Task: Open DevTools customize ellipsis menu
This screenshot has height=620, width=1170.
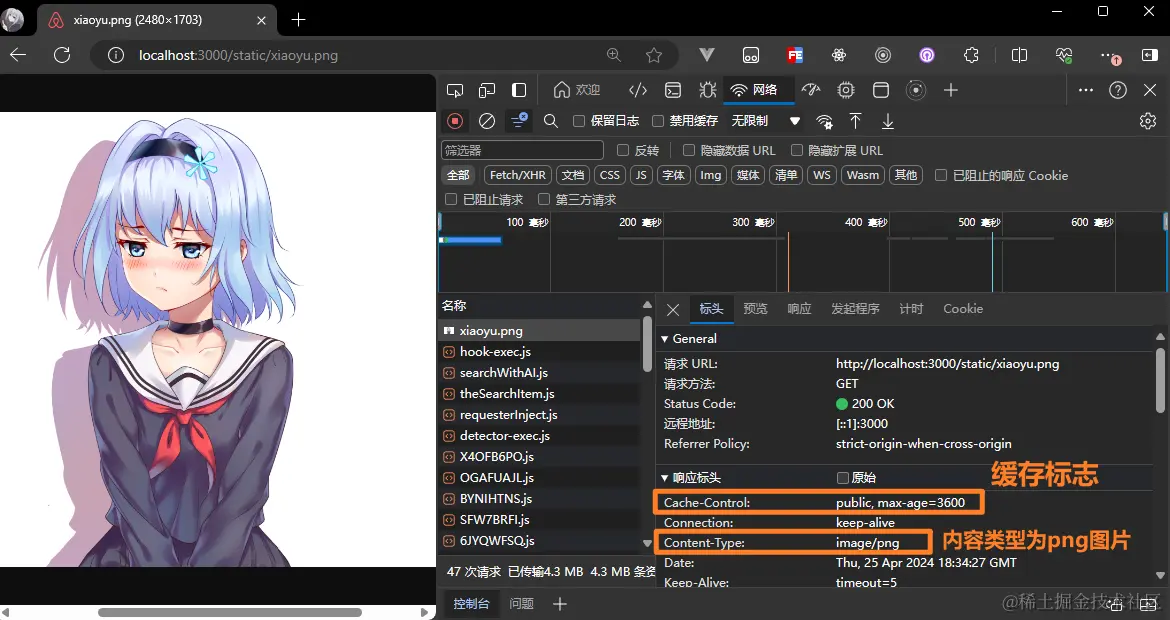Action: coord(1086,90)
